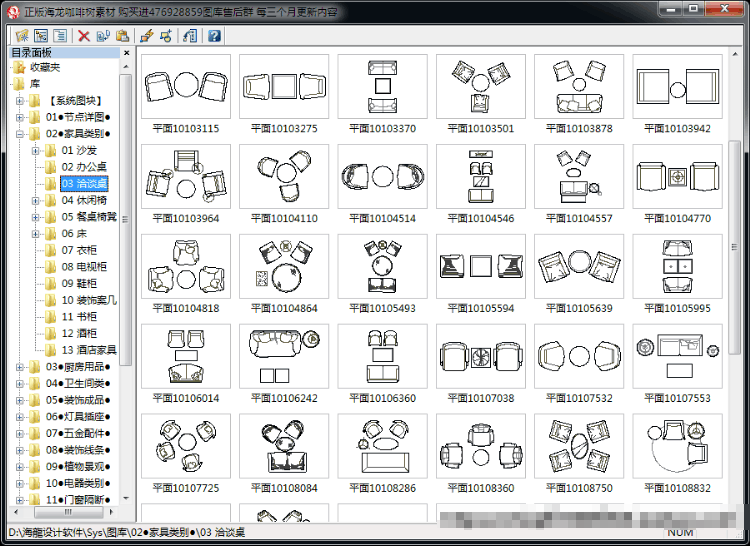The image size is (750, 546).
Task: Close the 目录面板 directory panel
Action: [126, 53]
